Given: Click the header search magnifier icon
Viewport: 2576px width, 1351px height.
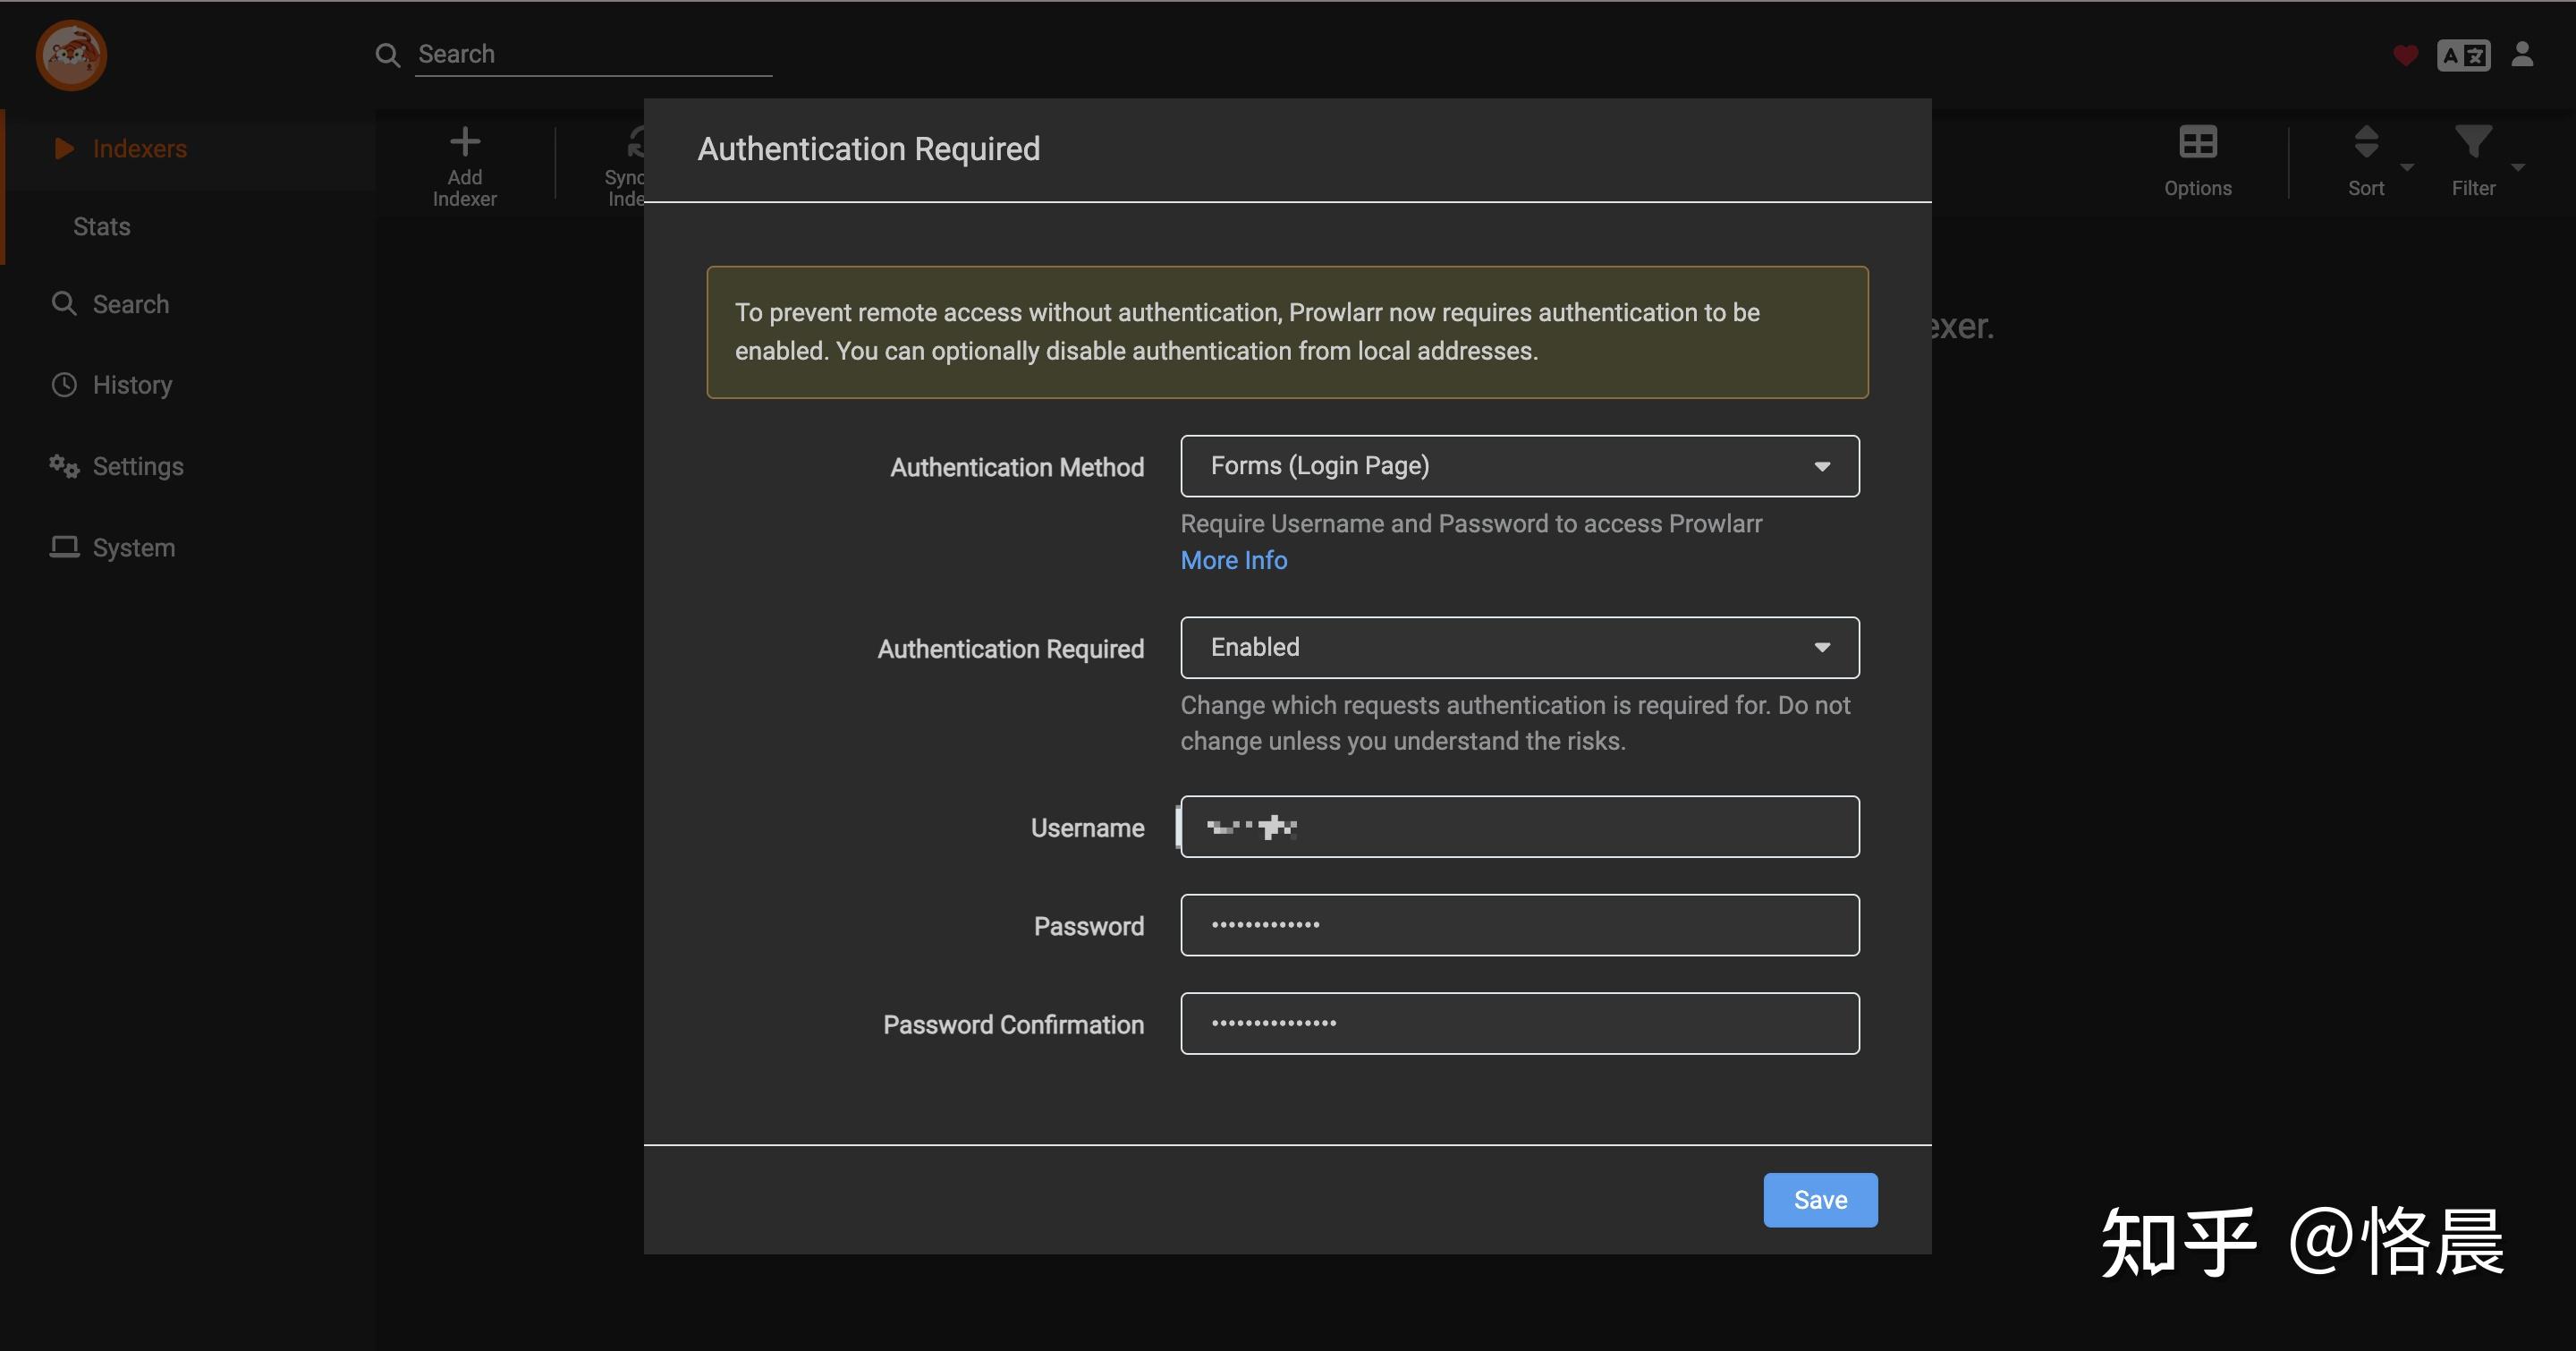Looking at the screenshot, I should 387,55.
